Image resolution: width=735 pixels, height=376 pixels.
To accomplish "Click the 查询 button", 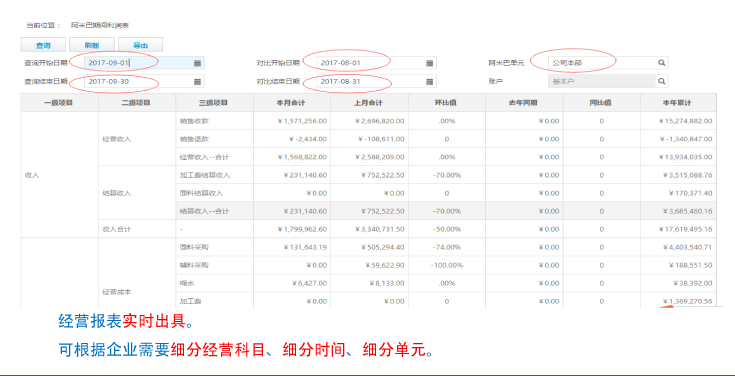I will pyautogui.click(x=43, y=45).
